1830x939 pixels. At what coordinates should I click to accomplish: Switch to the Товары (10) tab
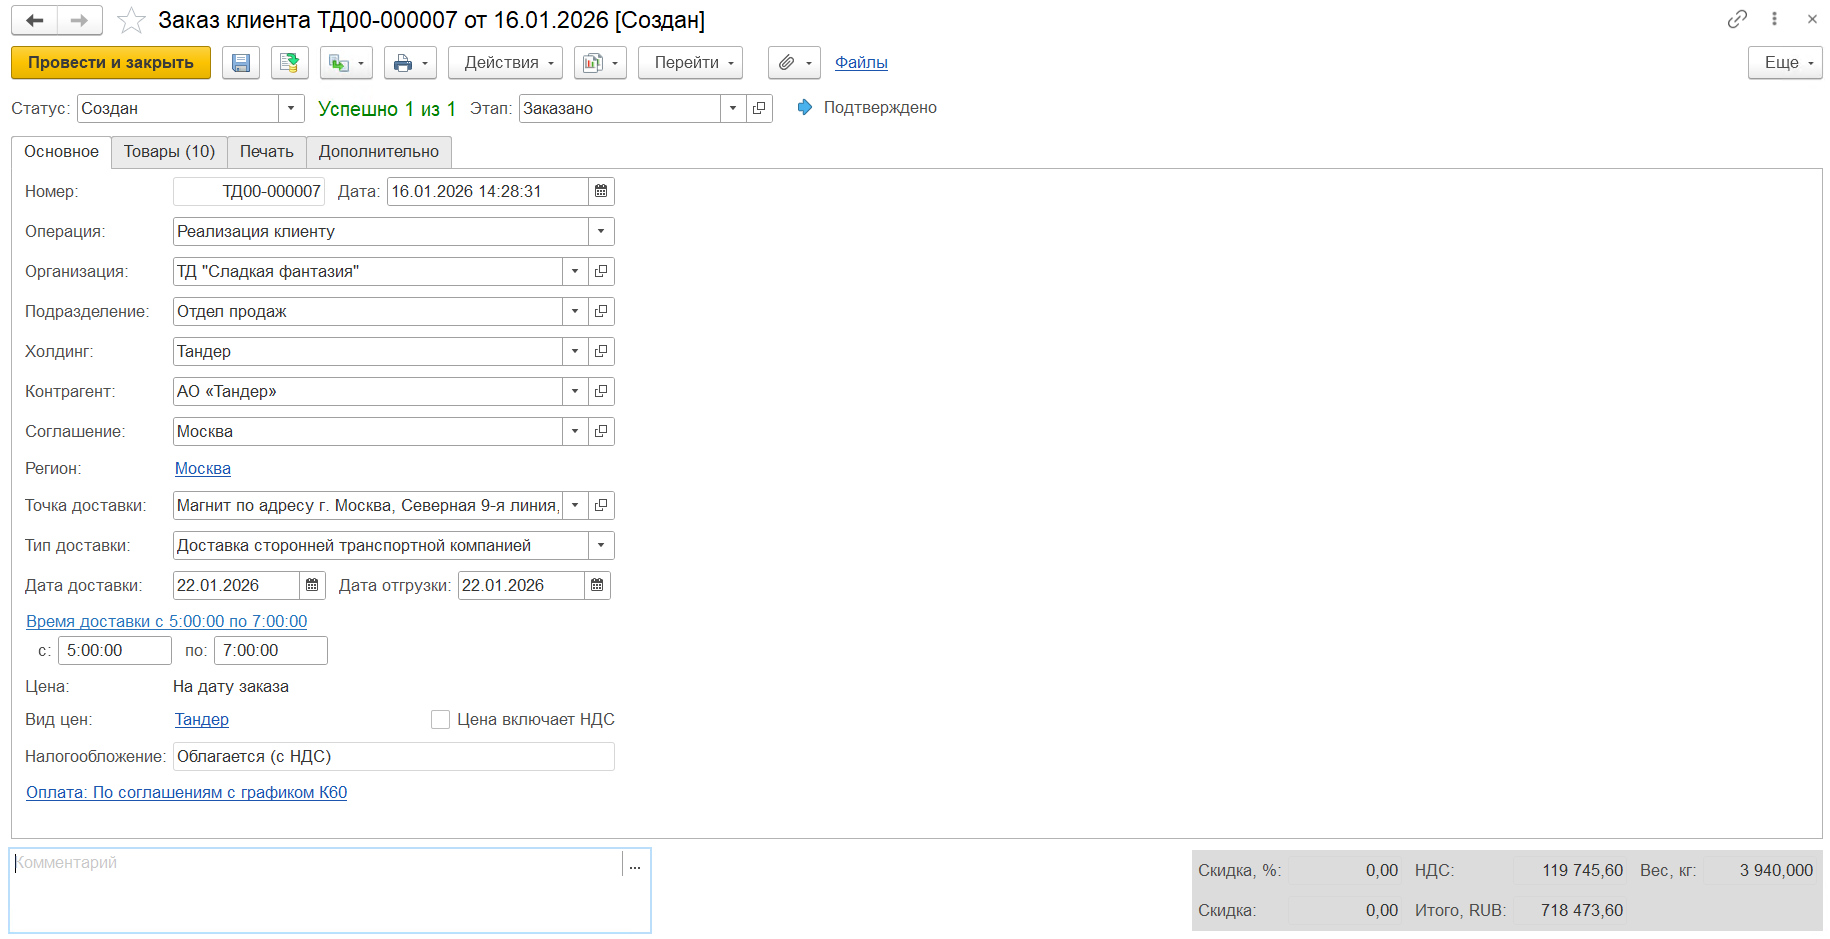[x=169, y=152]
